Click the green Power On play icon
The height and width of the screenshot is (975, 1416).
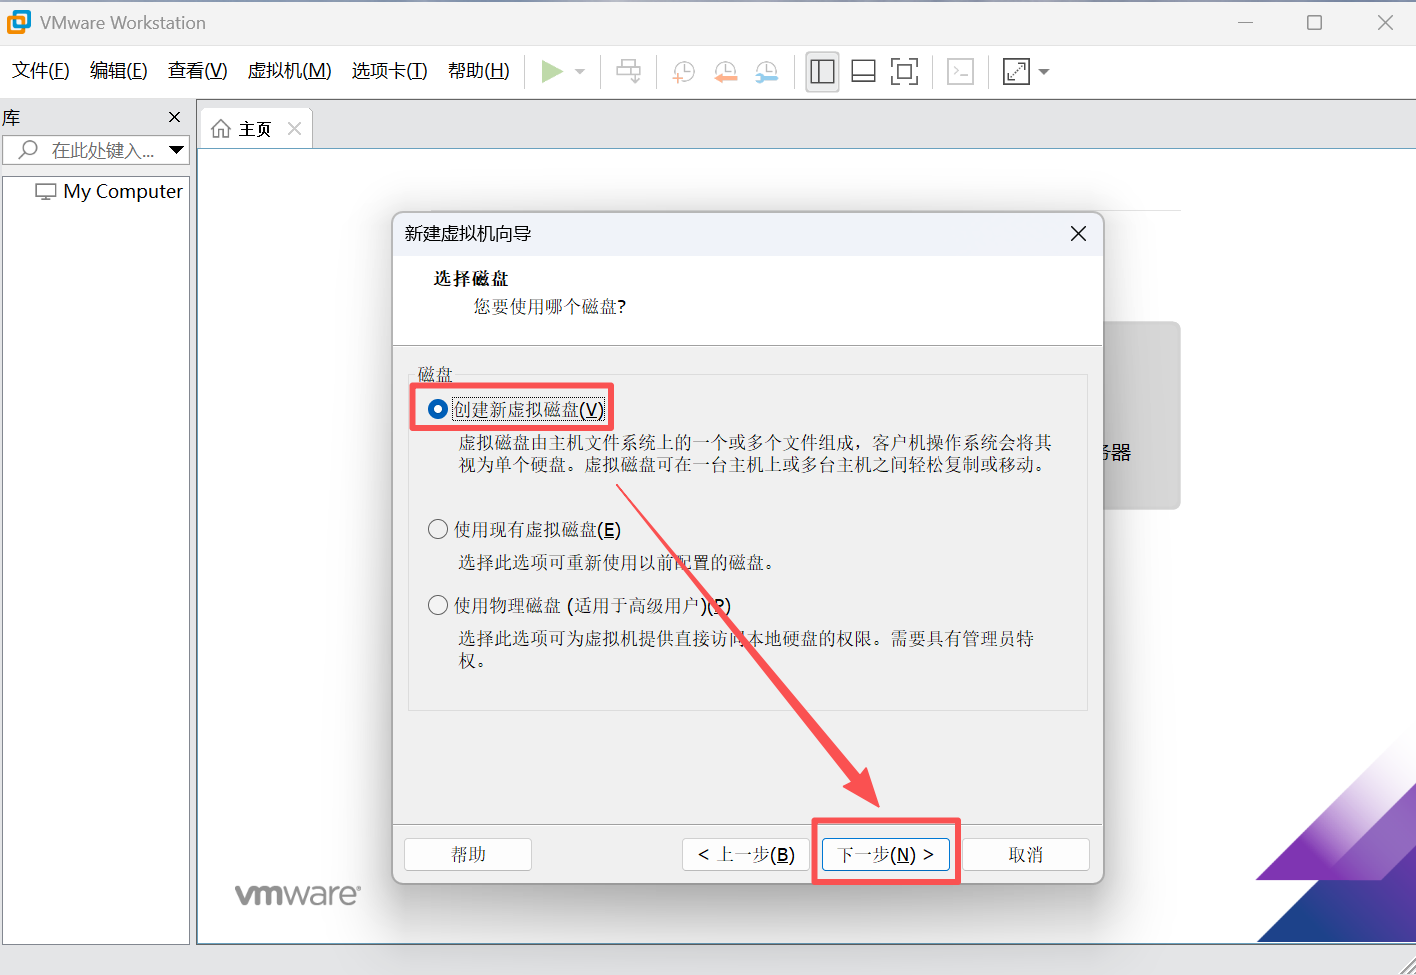pos(552,71)
